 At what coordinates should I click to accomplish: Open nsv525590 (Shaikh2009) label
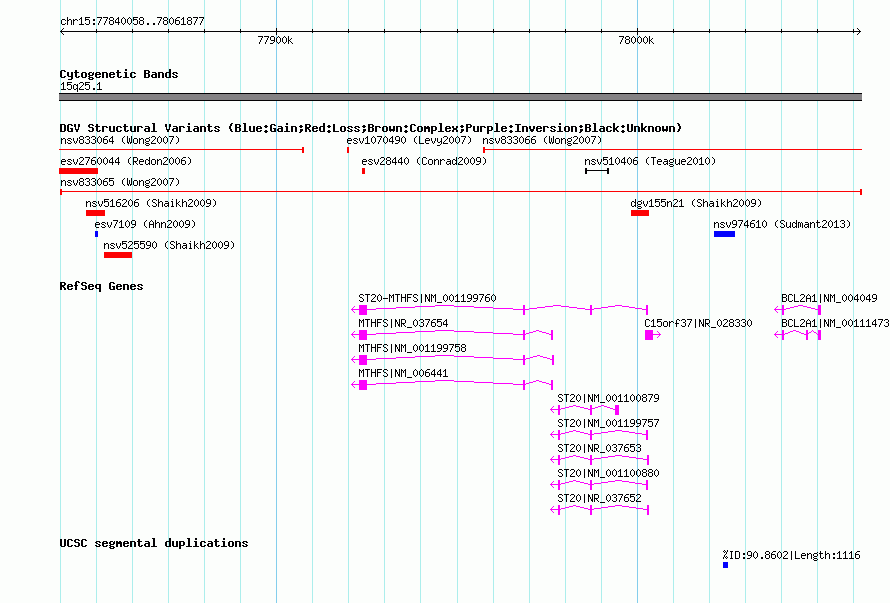[169, 245]
